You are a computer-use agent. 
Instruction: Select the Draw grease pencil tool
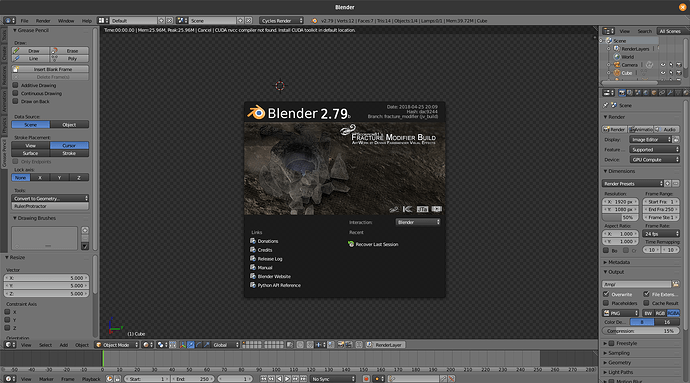click(30, 51)
